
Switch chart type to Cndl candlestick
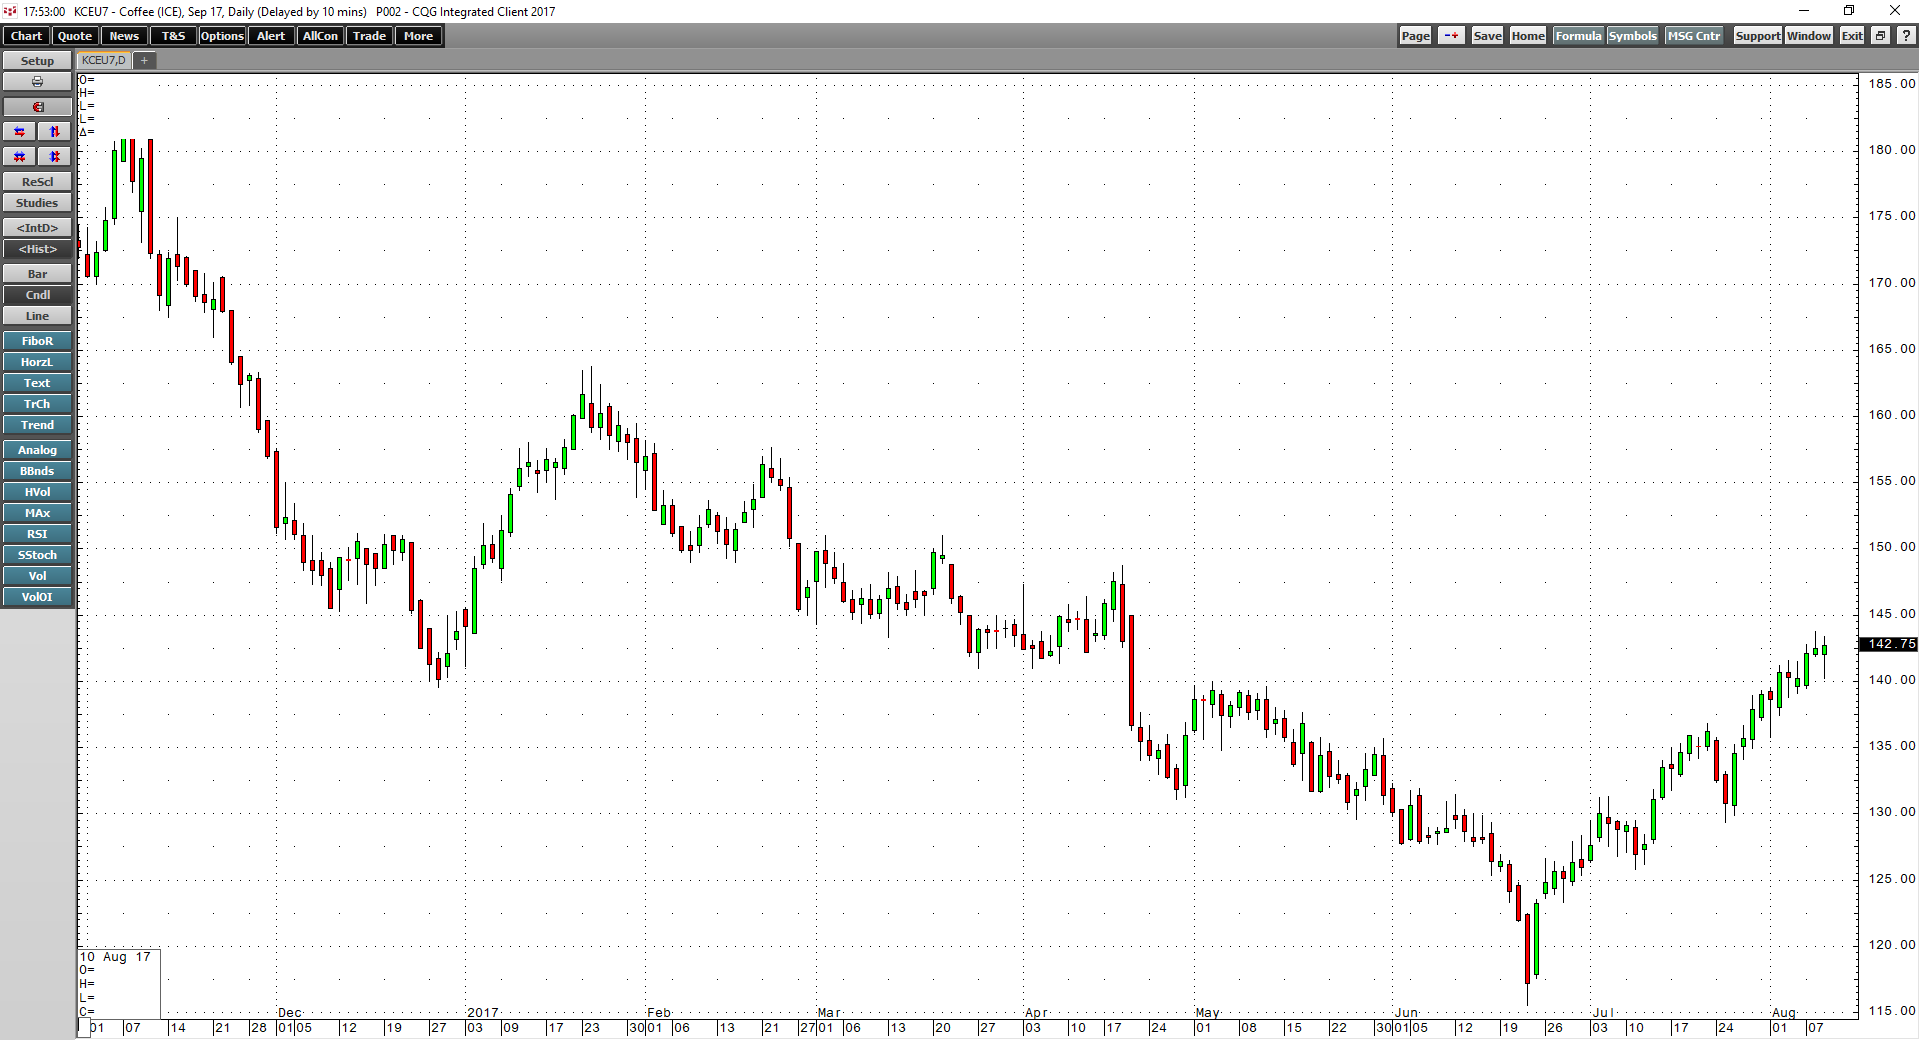[37, 295]
